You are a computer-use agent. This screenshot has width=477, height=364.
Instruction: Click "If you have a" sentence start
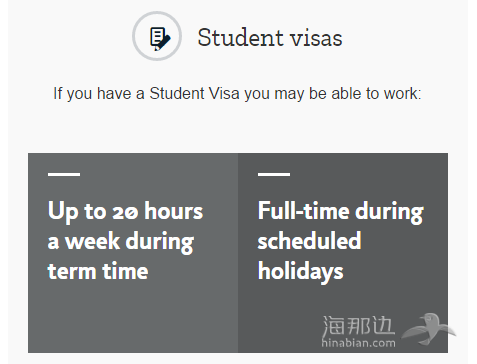(x=99, y=93)
